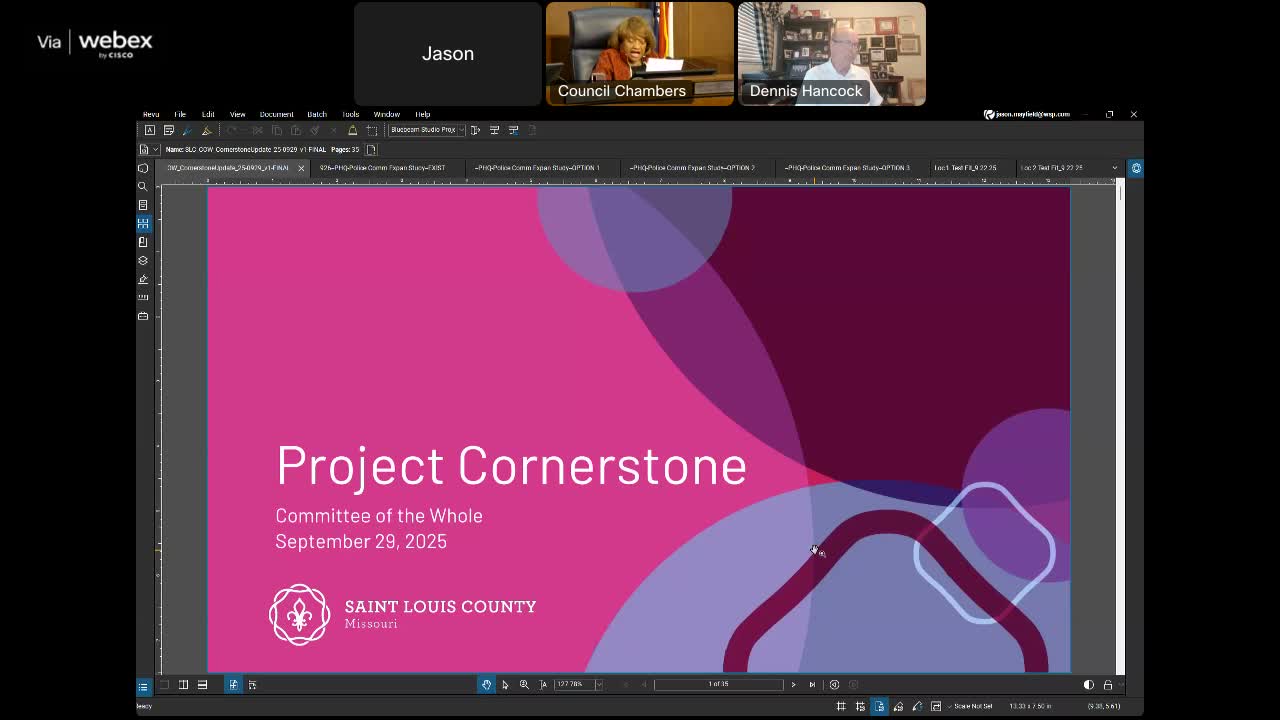Expand the Bluebeam Studio Proj profile dropdown

pyautogui.click(x=461, y=130)
